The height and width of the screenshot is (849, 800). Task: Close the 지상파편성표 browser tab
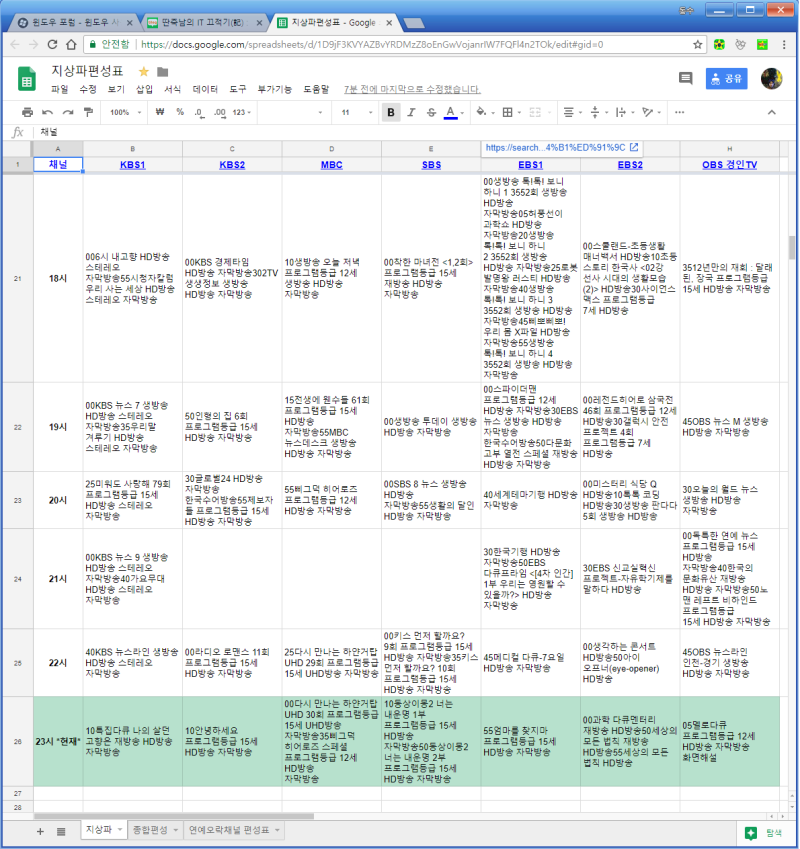pyautogui.click(x=389, y=23)
